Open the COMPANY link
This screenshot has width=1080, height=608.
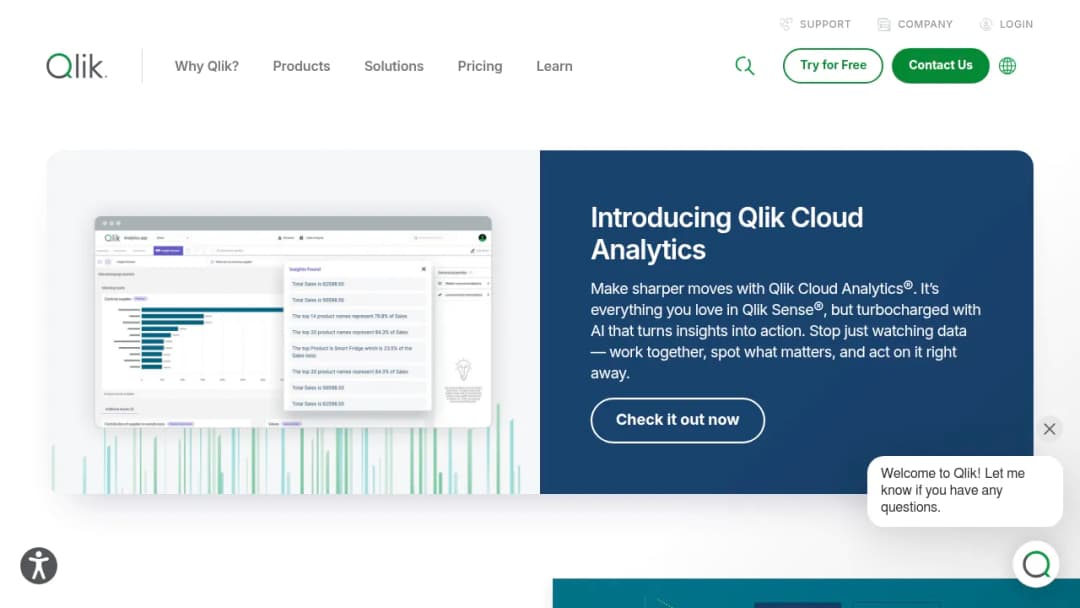coord(925,24)
